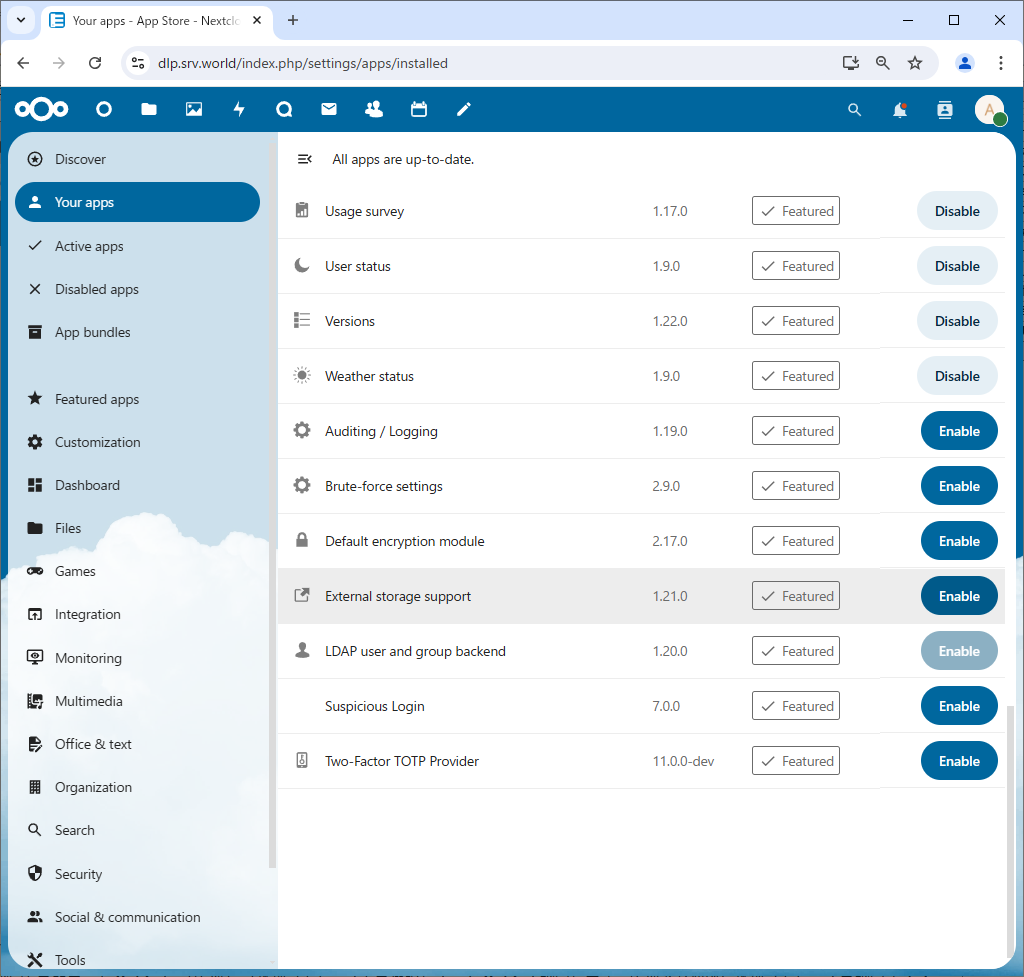Viewport: 1024px width, 977px height.
Task: Open the Files app in top bar
Action: 149,110
